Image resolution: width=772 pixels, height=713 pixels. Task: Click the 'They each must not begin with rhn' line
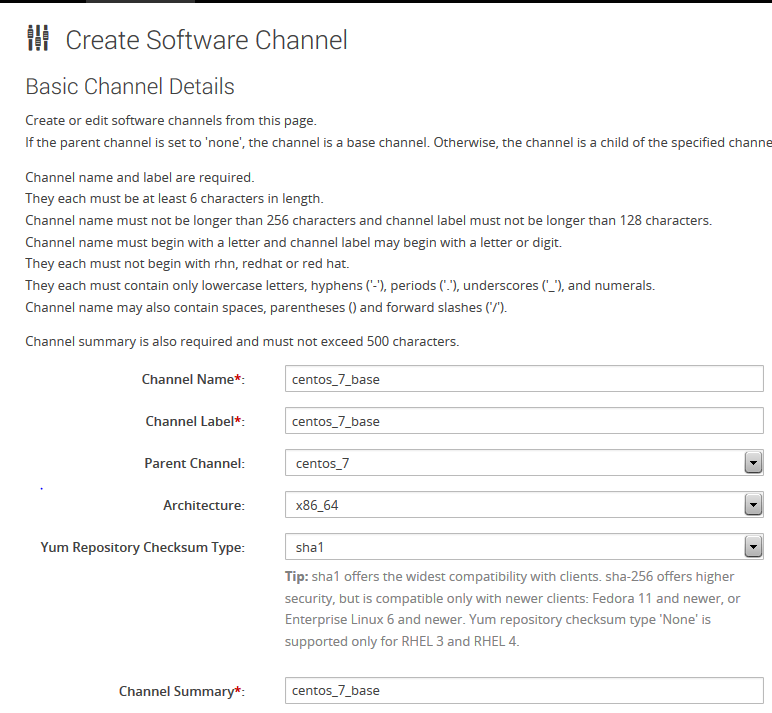187,263
